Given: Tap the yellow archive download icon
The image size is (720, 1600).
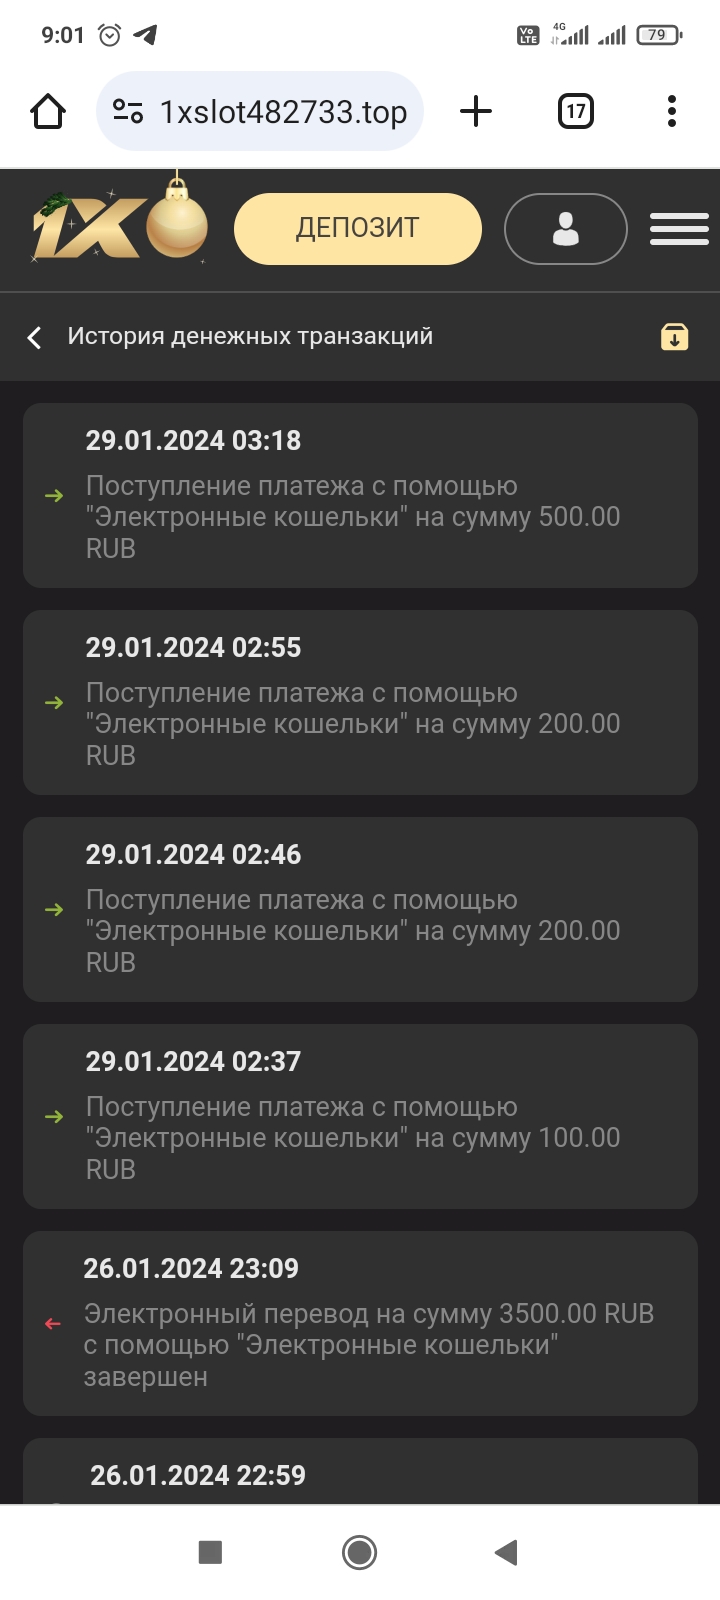Looking at the screenshot, I should [675, 337].
